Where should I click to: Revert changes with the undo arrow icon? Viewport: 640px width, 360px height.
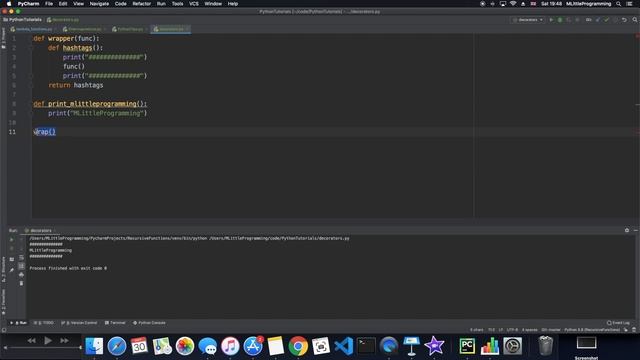pos(624,20)
